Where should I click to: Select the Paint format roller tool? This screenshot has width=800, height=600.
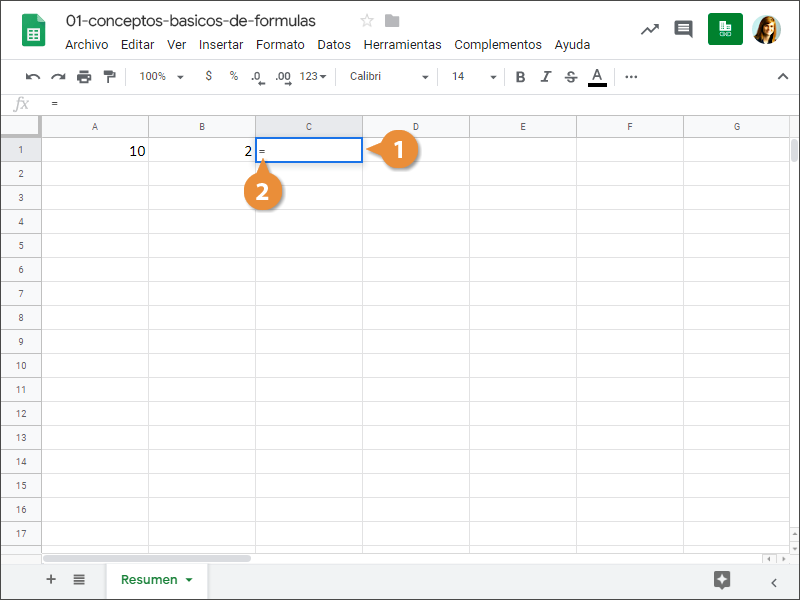109,77
